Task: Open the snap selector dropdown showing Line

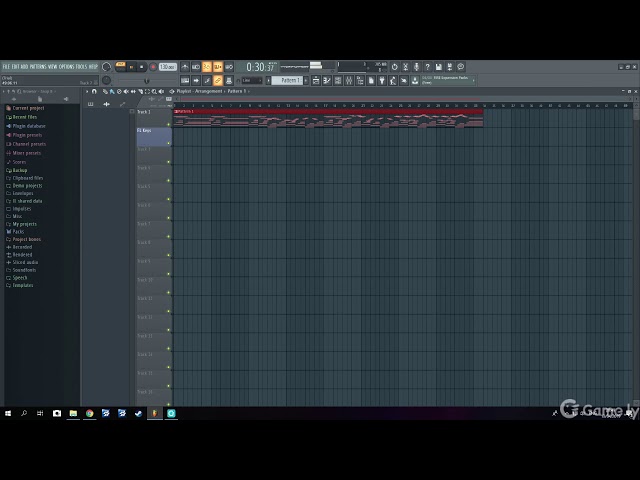Action: point(252,80)
